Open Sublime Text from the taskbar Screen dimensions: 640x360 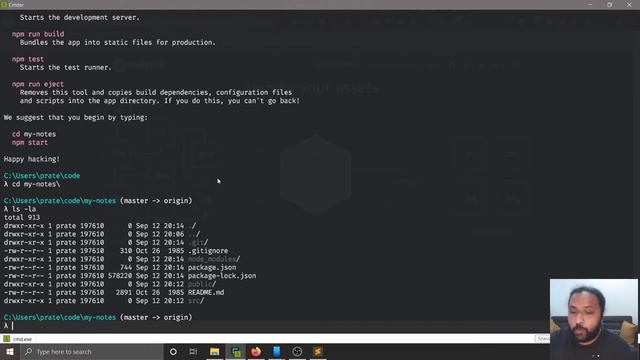pyautogui.click(x=318, y=351)
